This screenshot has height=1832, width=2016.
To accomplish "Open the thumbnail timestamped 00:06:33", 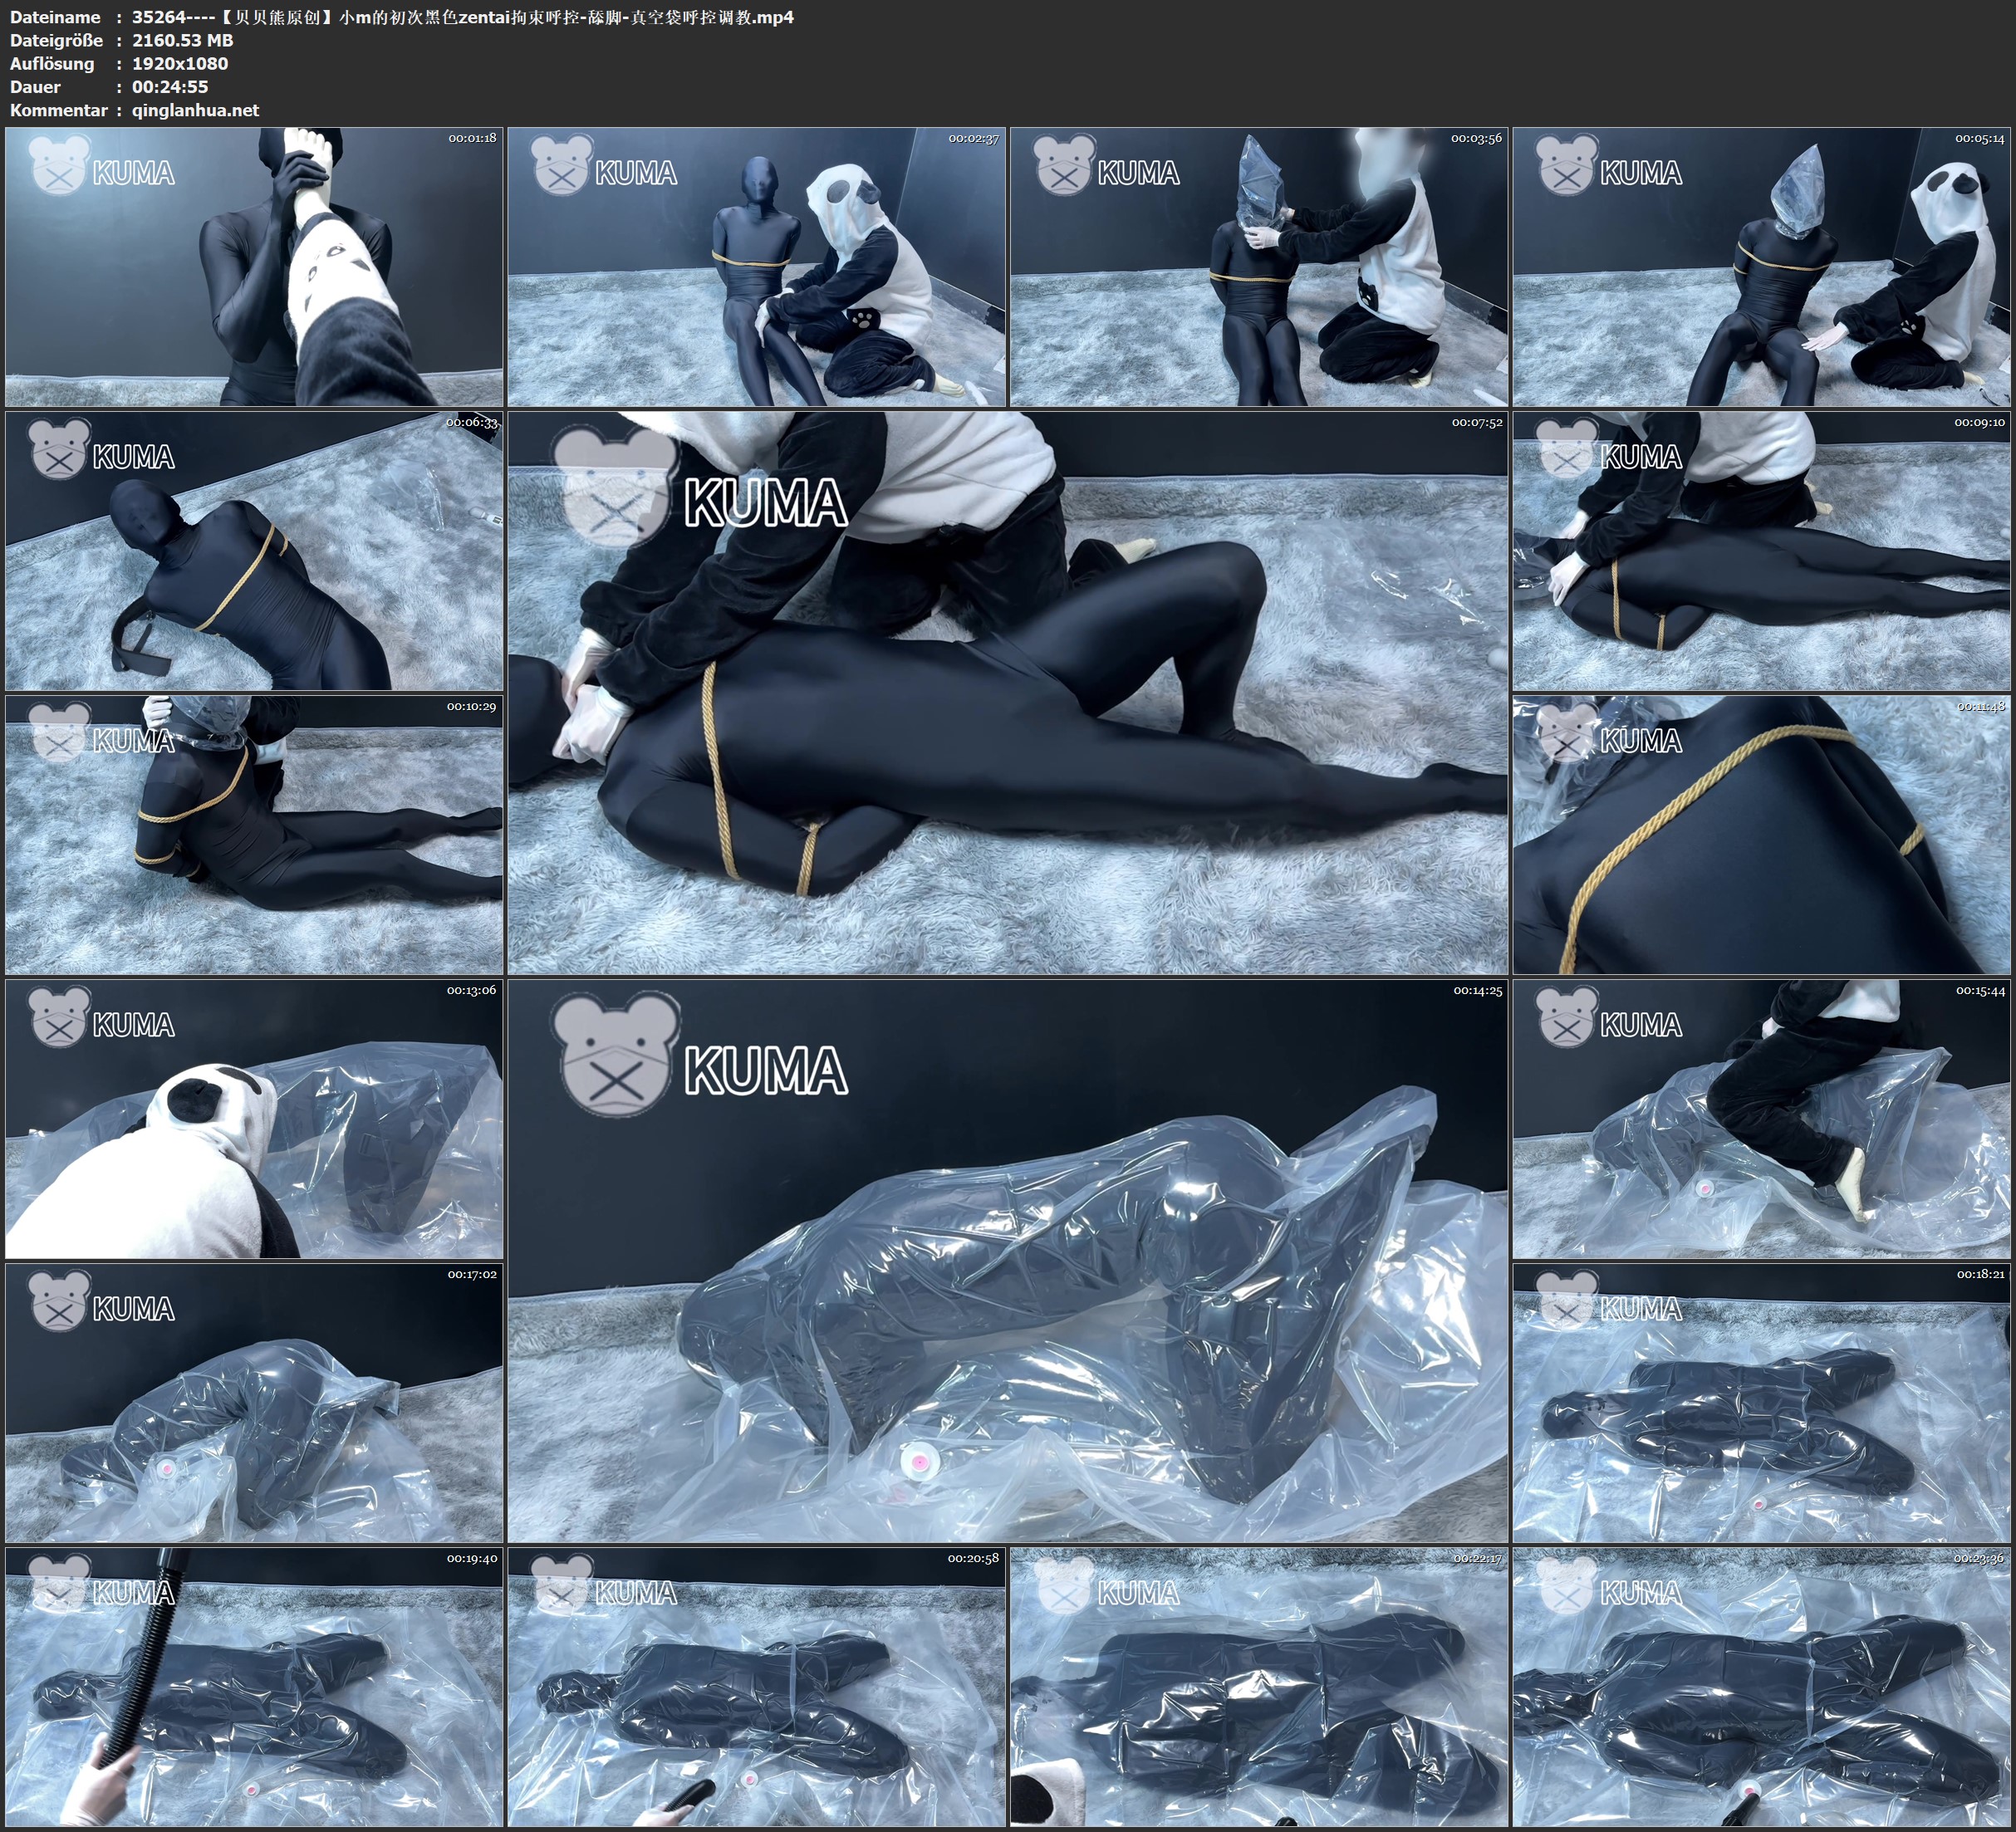I will click(x=254, y=550).
